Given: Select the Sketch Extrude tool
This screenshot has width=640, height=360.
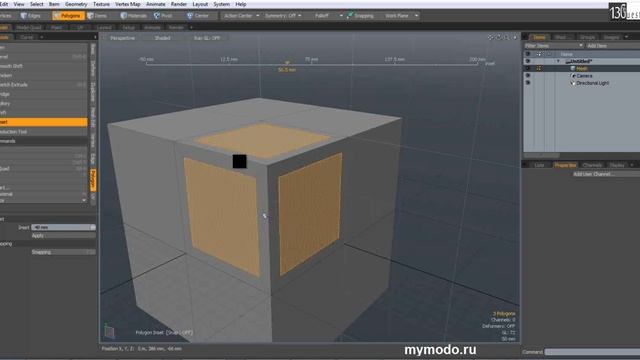Looking at the screenshot, I should click(43, 85).
